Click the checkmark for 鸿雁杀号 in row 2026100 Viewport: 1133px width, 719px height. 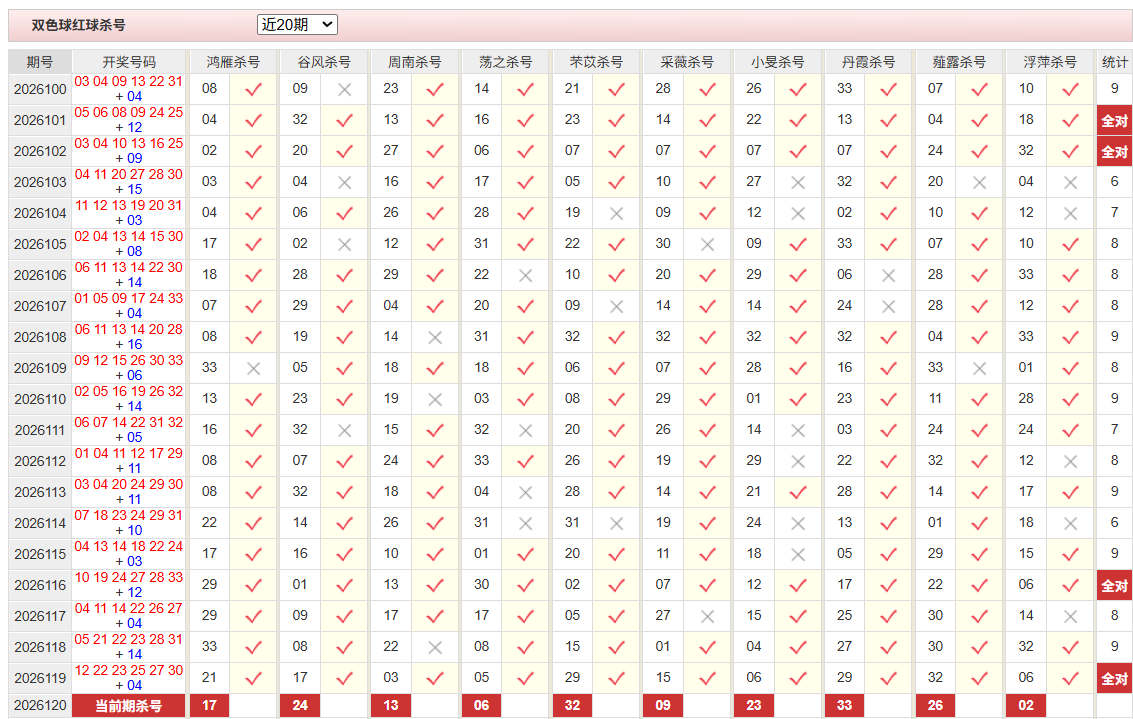(x=254, y=90)
